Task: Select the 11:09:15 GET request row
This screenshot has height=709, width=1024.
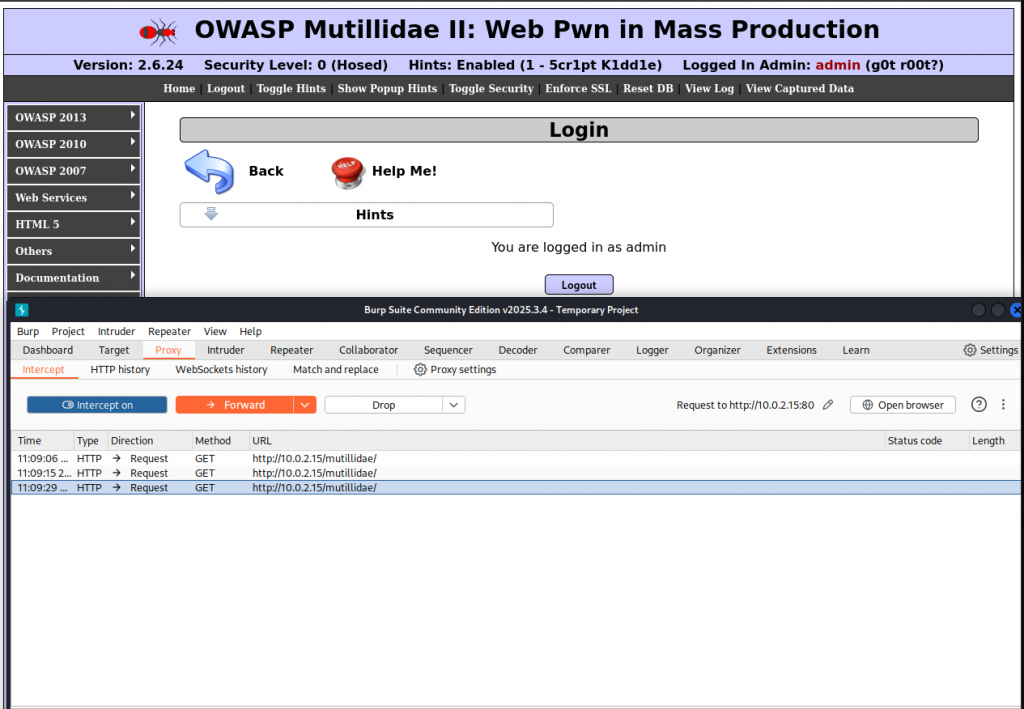Action: [x=515, y=473]
